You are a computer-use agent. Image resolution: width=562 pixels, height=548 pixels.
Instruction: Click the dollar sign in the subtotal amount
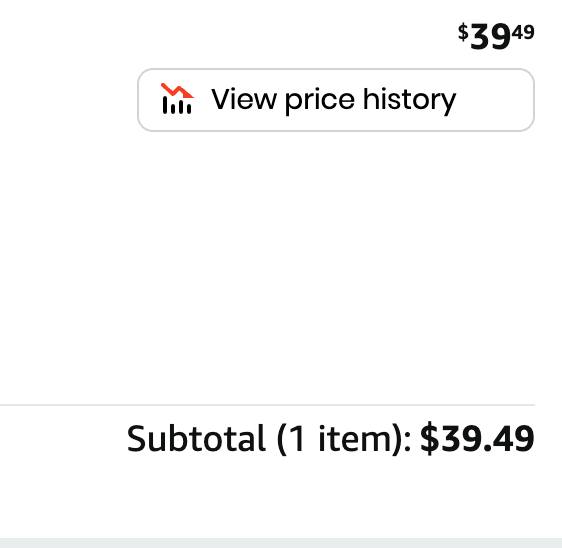tap(430, 439)
